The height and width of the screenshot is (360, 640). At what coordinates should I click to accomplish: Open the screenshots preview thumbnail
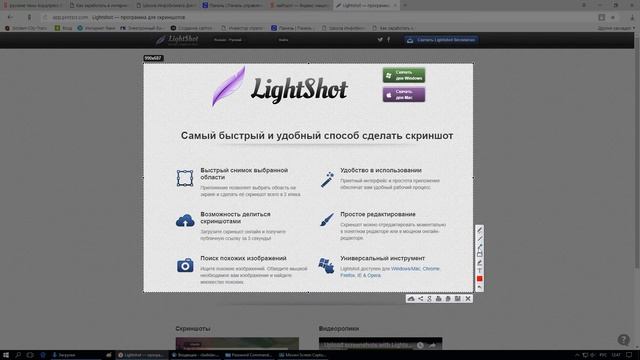237,343
